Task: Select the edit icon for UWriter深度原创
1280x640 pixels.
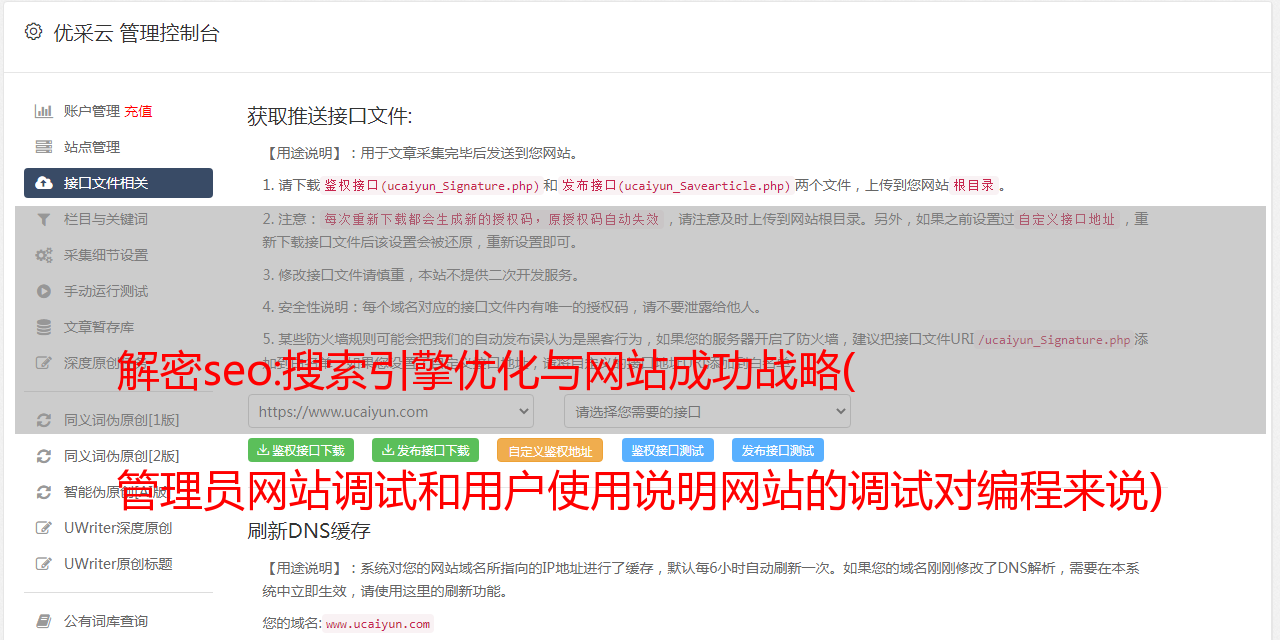Action: [x=44, y=528]
